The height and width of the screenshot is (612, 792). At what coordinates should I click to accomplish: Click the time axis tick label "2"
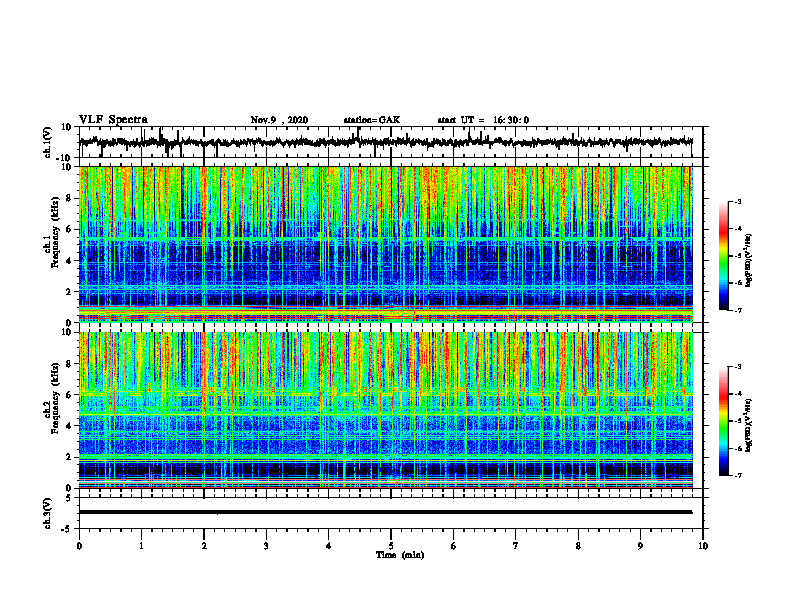(x=204, y=546)
